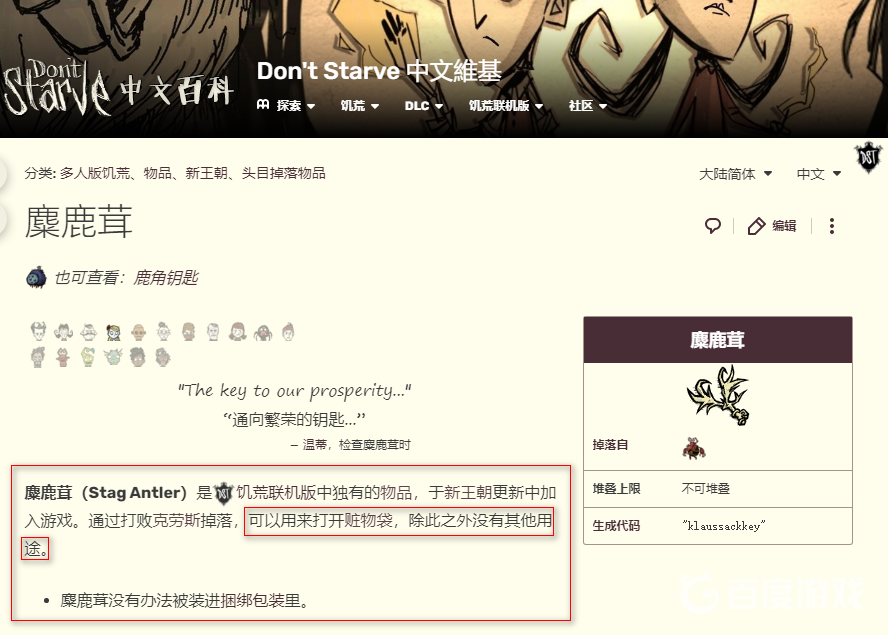This screenshot has height=635, width=888.
Task: Open the three-dot more actions menu
Action: pyautogui.click(x=831, y=226)
